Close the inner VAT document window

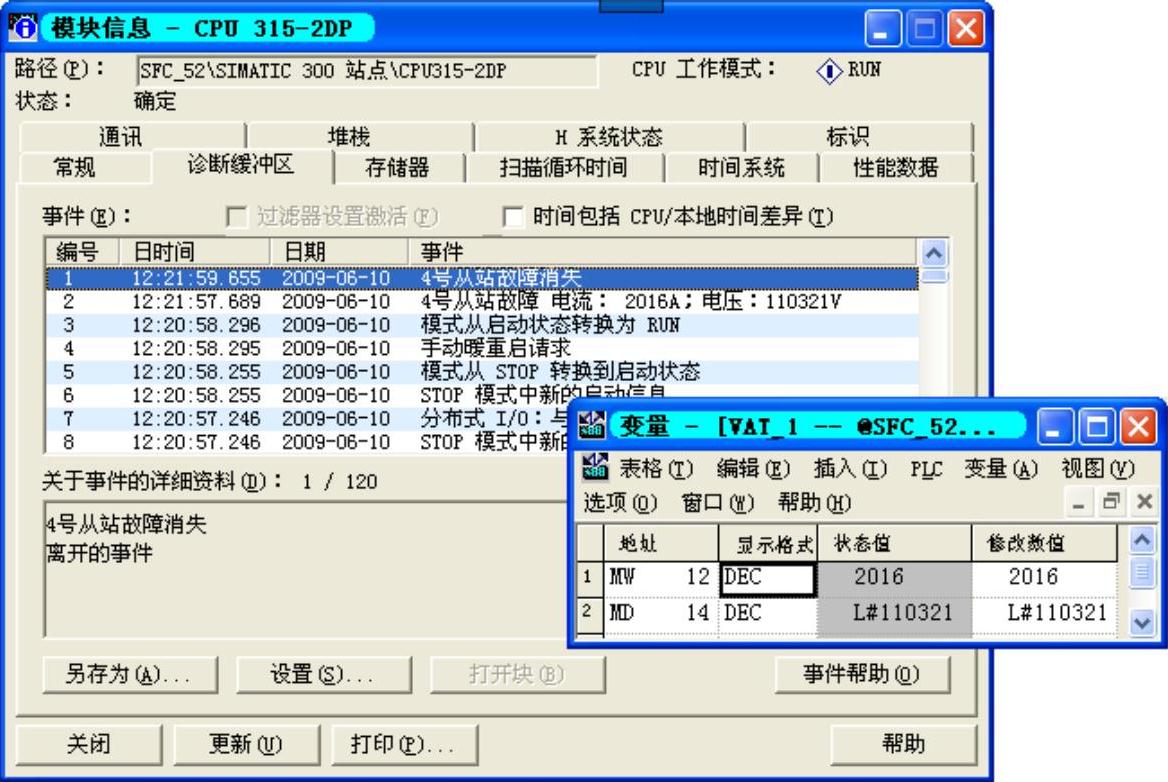(x=1145, y=503)
